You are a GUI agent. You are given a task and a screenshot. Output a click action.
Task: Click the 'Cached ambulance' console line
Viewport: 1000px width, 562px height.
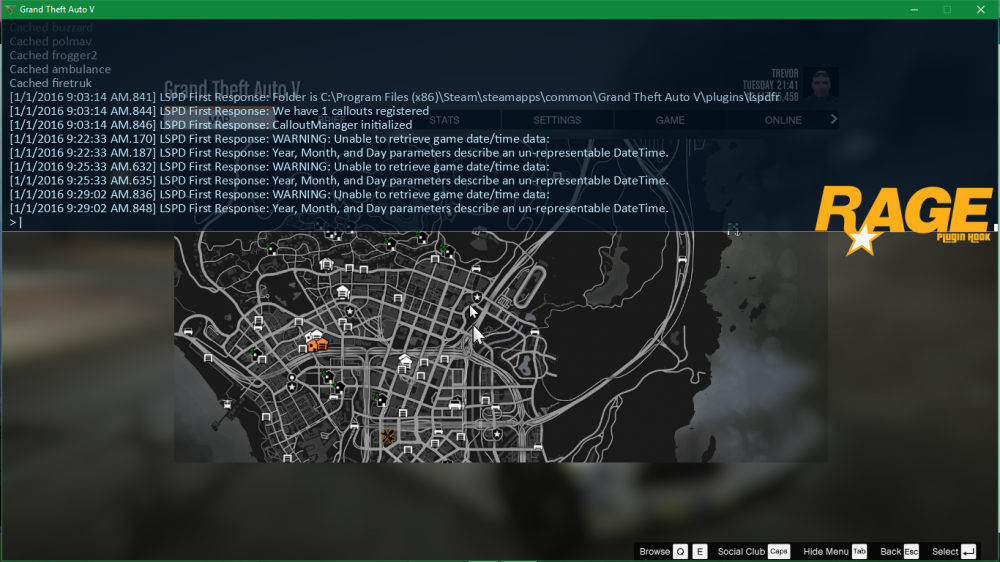point(60,69)
